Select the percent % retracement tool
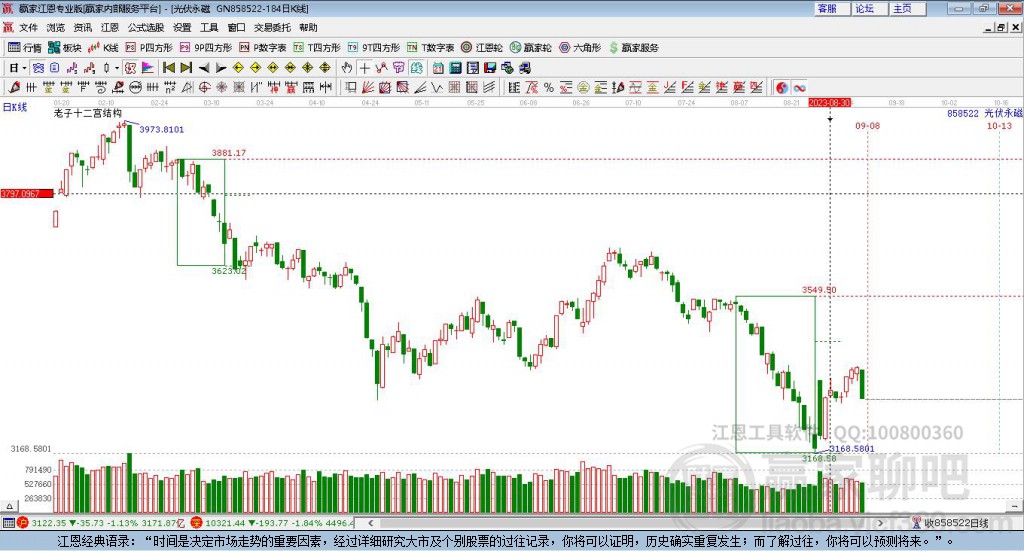Viewport: 1024px width, 551px height. pyautogui.click(x=549, y=87)
